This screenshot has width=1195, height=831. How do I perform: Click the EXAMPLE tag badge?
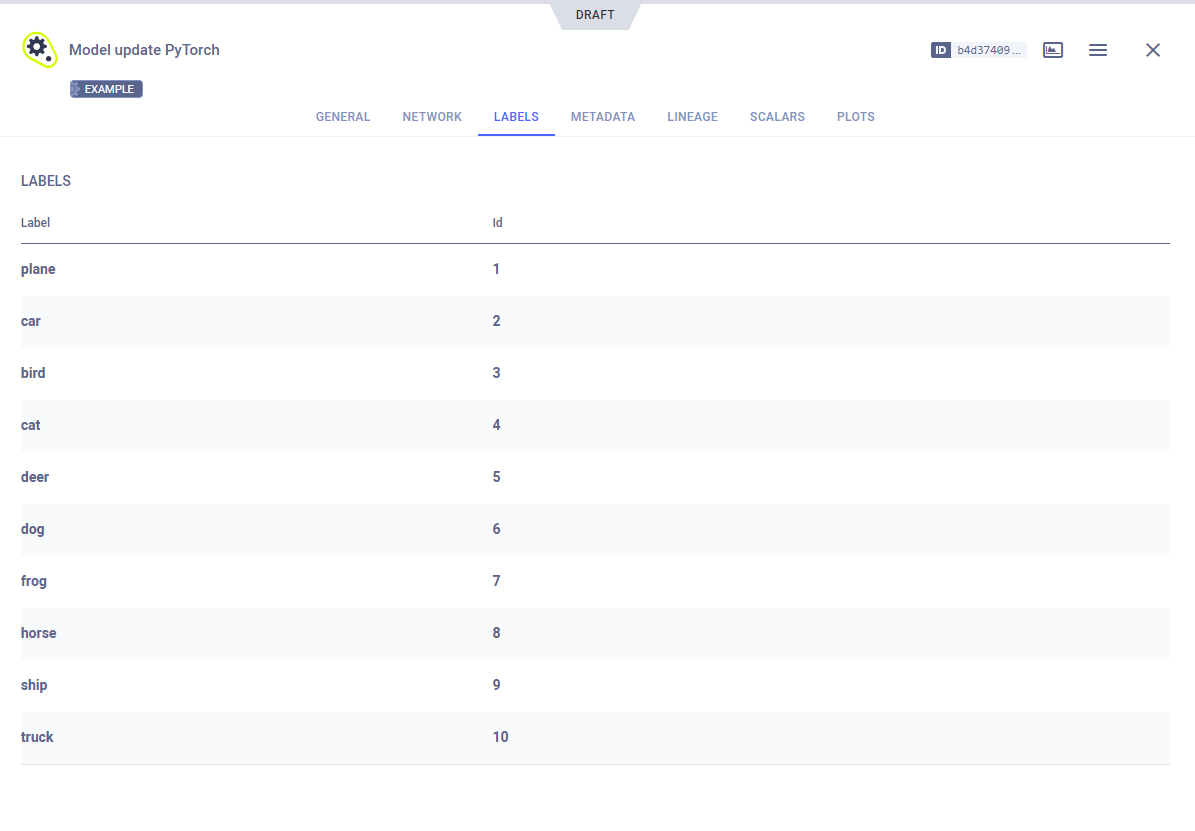click(106, 89)
